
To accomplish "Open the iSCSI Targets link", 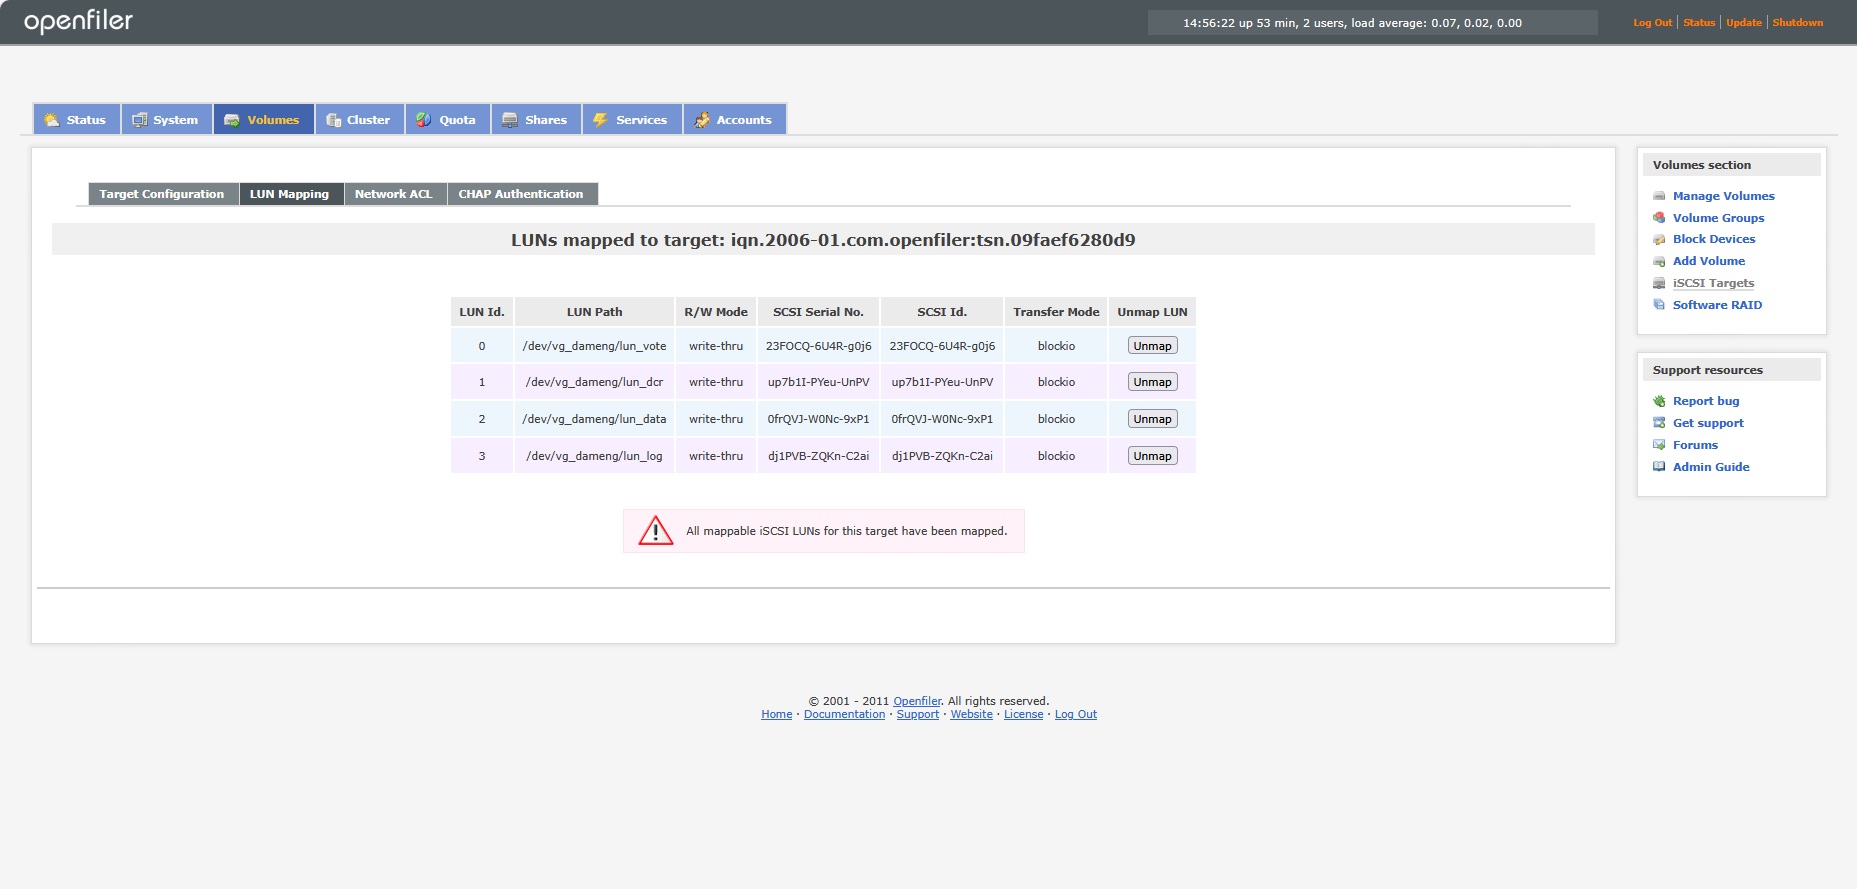I will pyautogui.click(x=1713, y=283).
